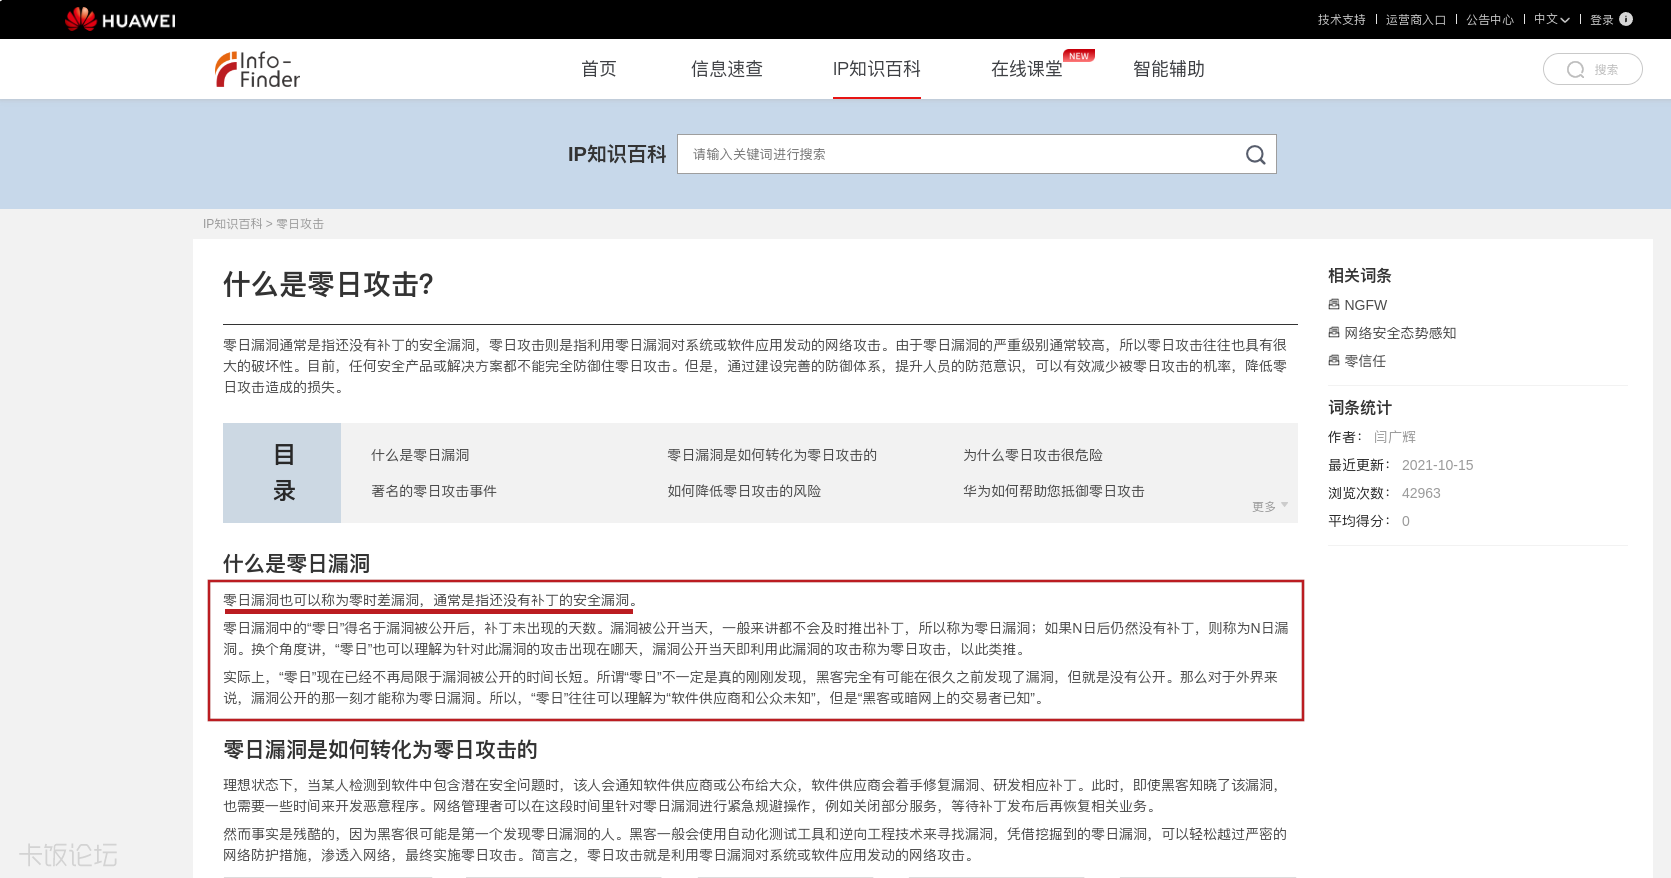1671x878 pixels.
Task: Click the 零日漏洞是如何转化为零日攻击的 section heading
Action: [380, 750]
